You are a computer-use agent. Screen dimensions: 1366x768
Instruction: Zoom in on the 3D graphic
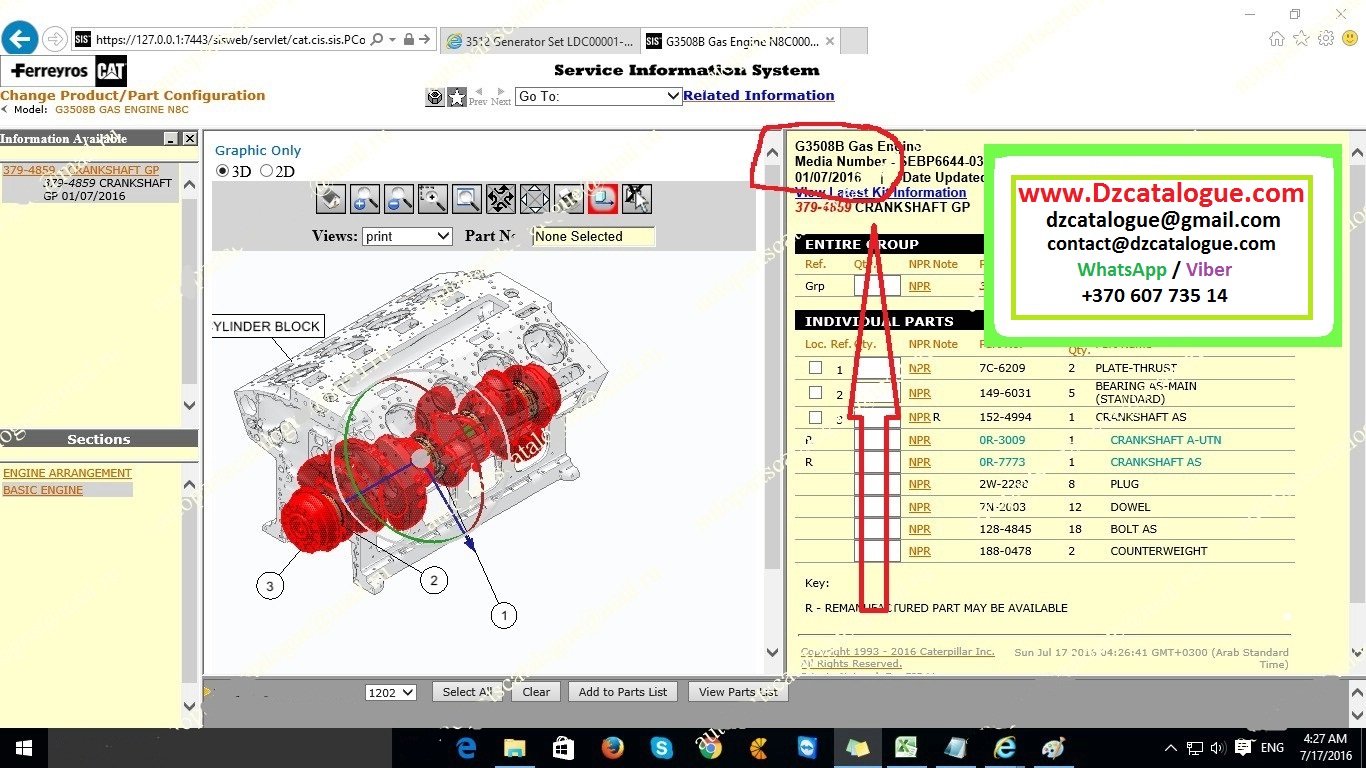[364, 198]
